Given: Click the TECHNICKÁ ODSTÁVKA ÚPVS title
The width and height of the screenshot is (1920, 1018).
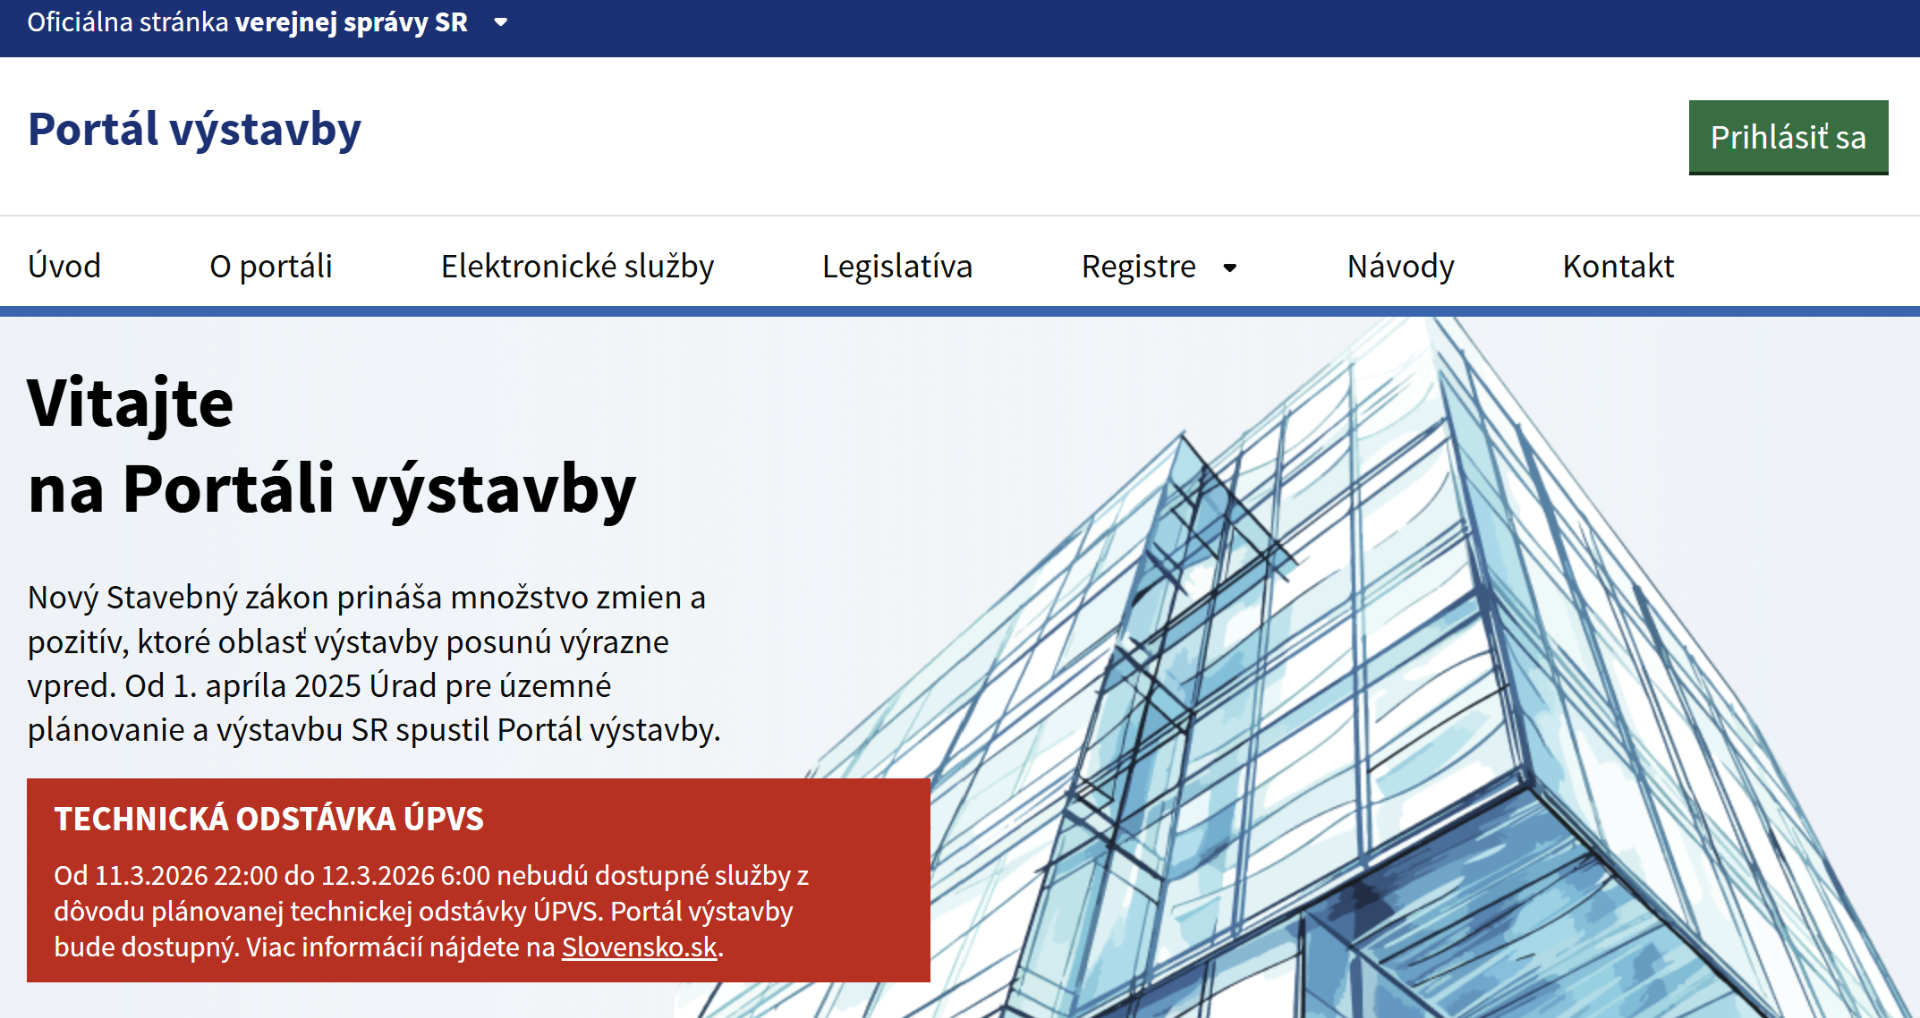Looking at the screenshot, I should [x=268, y=819].
